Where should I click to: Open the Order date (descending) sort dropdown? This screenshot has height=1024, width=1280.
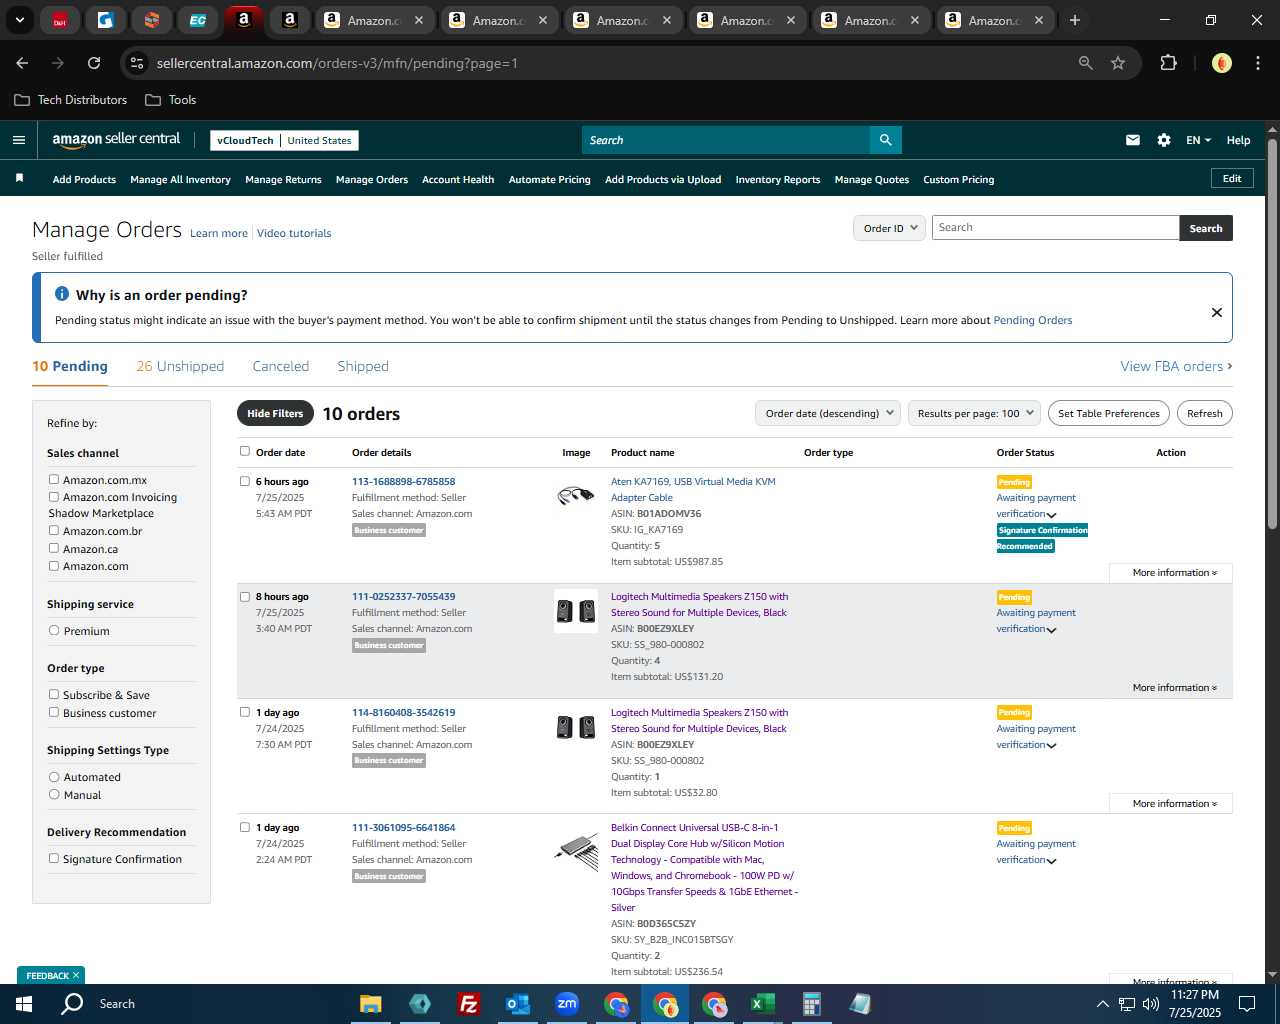[x=828, y=413]
